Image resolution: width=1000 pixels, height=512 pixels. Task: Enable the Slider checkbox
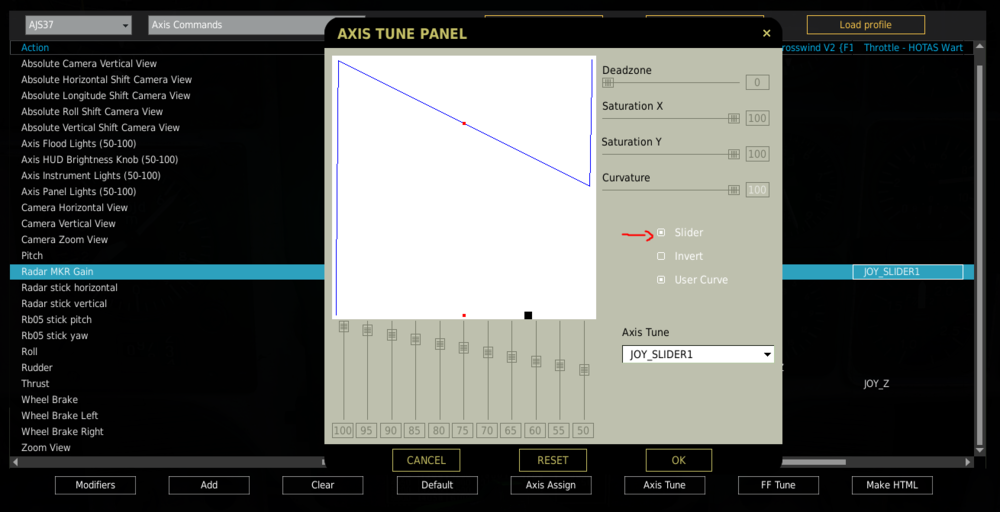point(661,233)
